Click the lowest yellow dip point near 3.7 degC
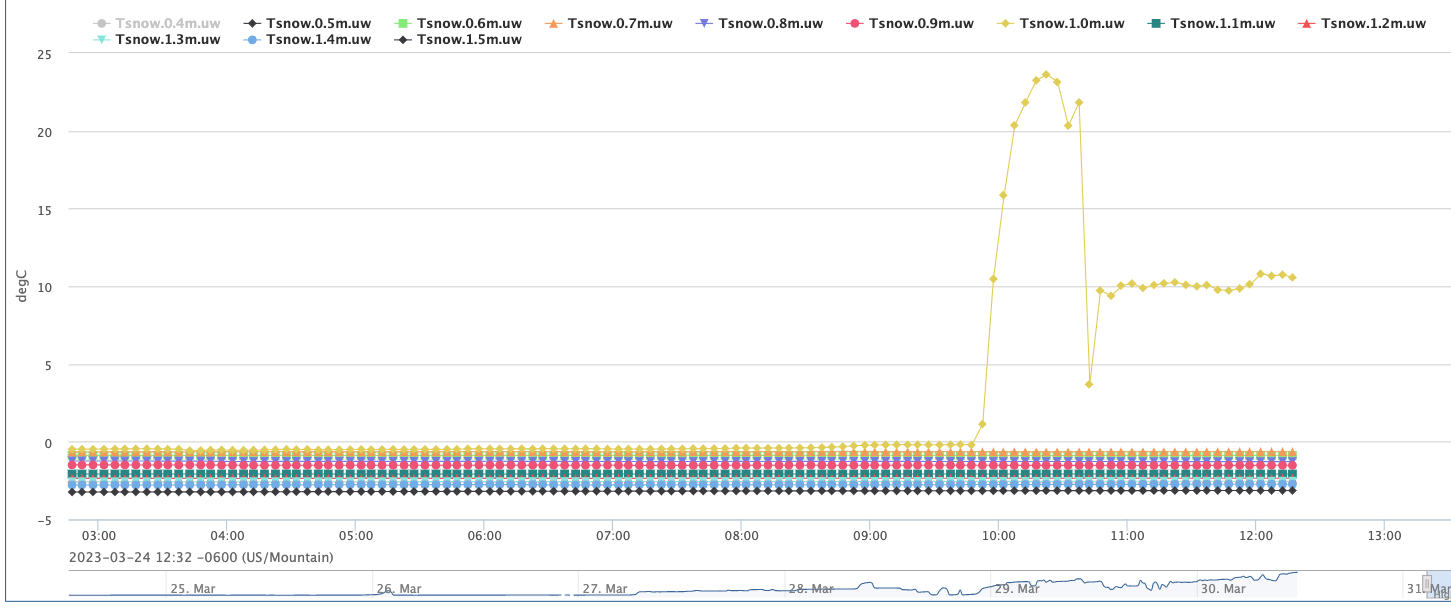The height and width of the screenshot is (609, 1451). coord(1089,384)
